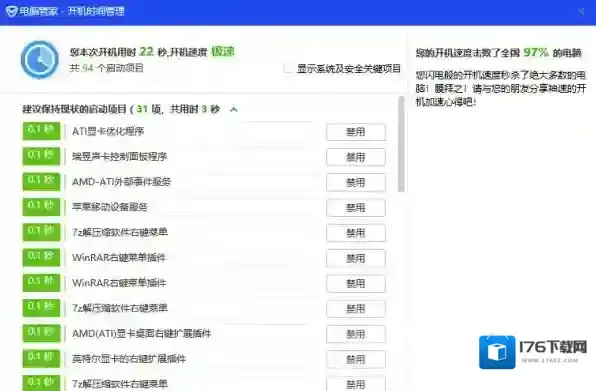The image size is (596, 391).
Task: Close the 开机时间管理 window
Action: coord(582,12)
